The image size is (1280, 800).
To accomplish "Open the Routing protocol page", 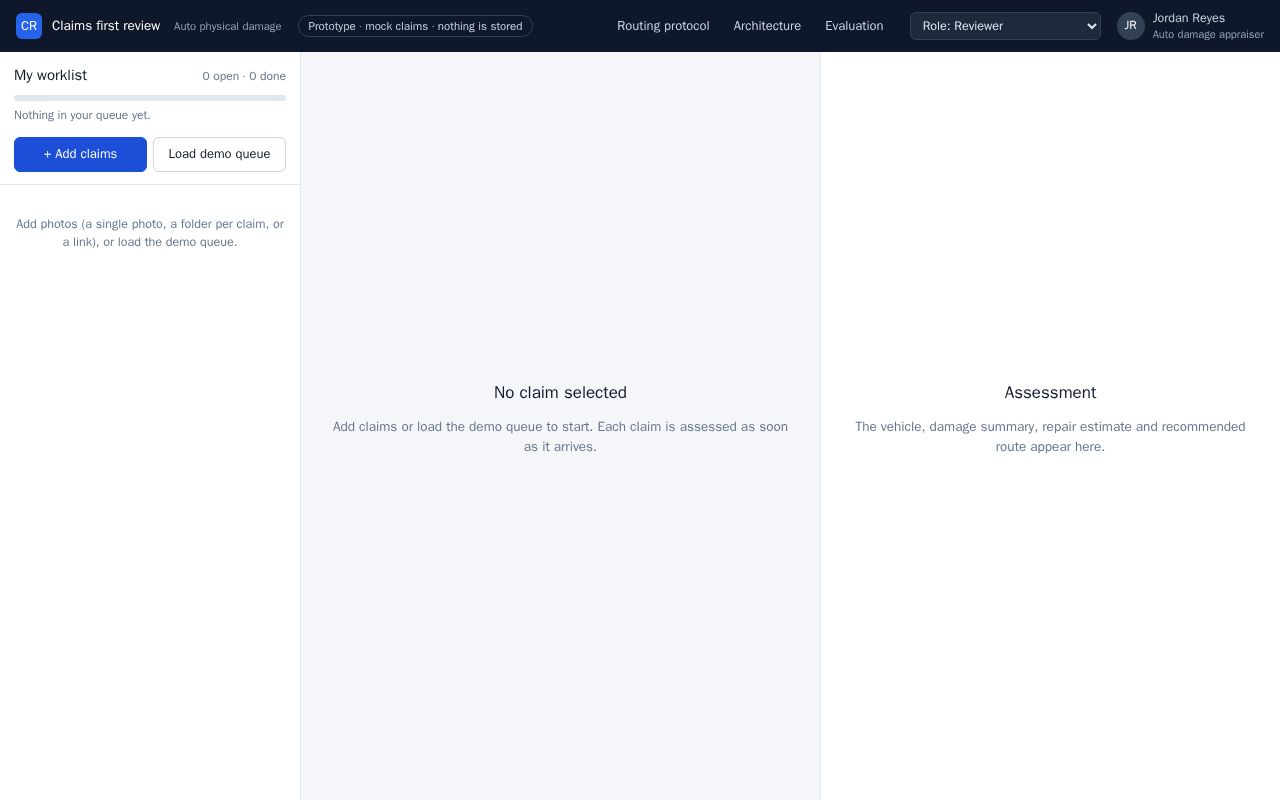I will click(663, 26).
